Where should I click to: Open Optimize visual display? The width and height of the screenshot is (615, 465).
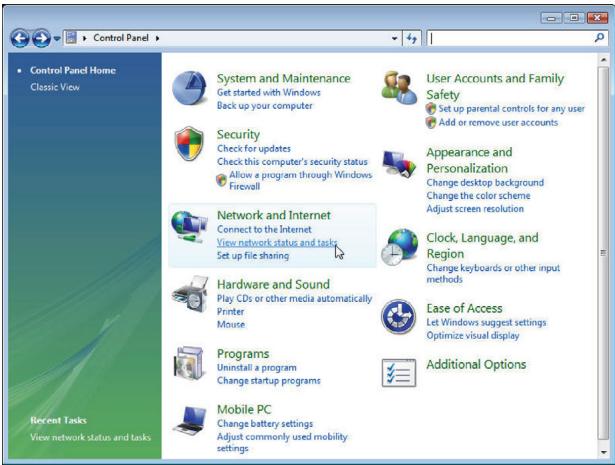[x=473, y=336]
